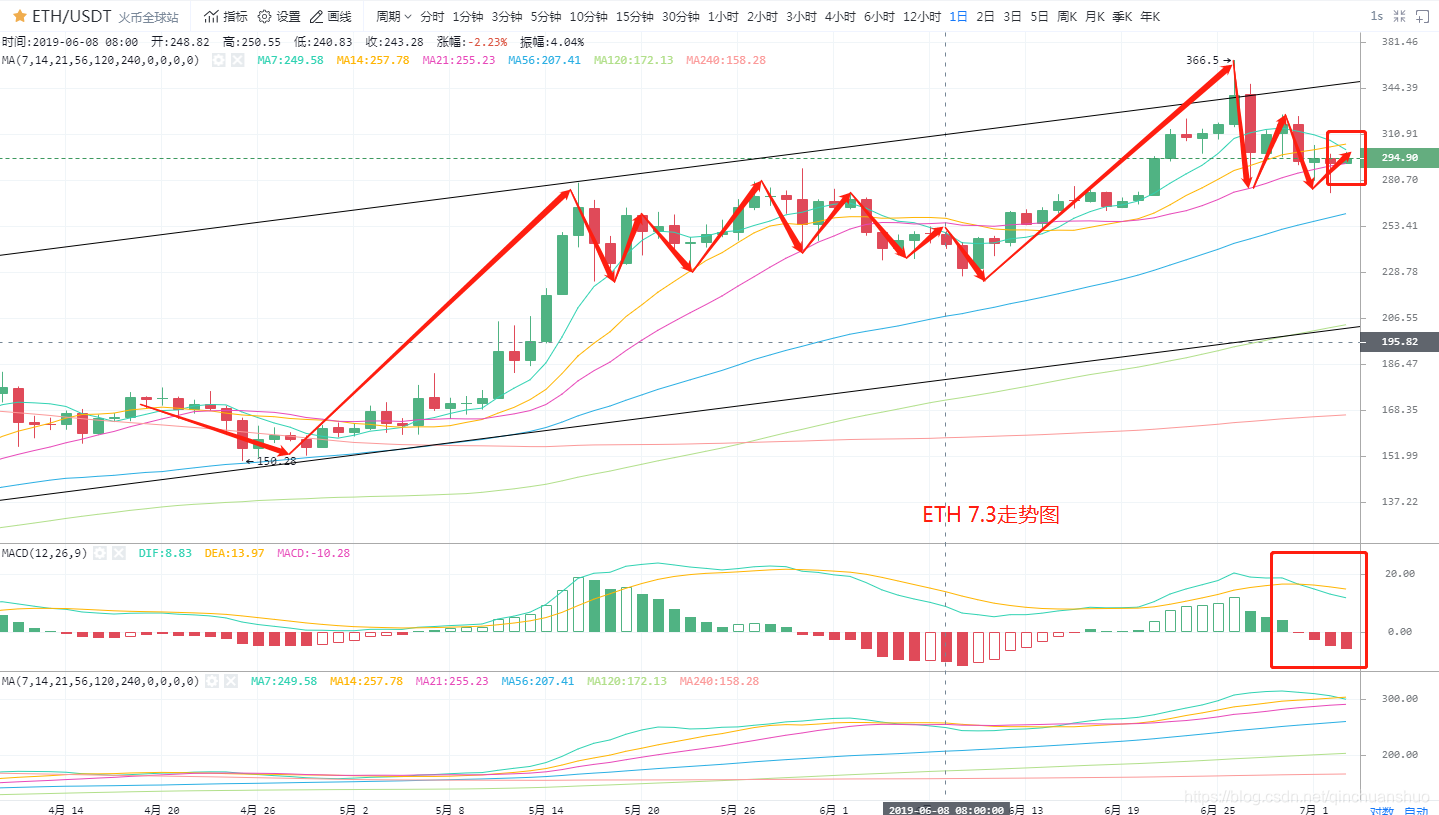Select the 15分钟 interval
The image size is (1439, 815).
coord(635,16)
